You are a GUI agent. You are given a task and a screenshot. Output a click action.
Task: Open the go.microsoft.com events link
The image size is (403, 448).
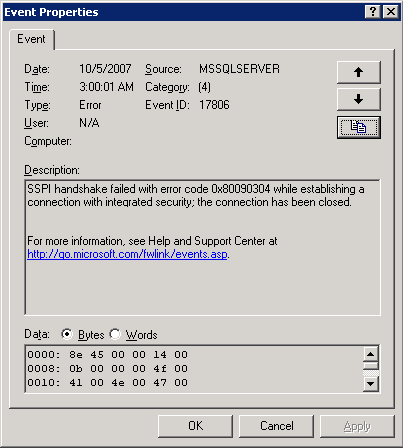point(127,254)
